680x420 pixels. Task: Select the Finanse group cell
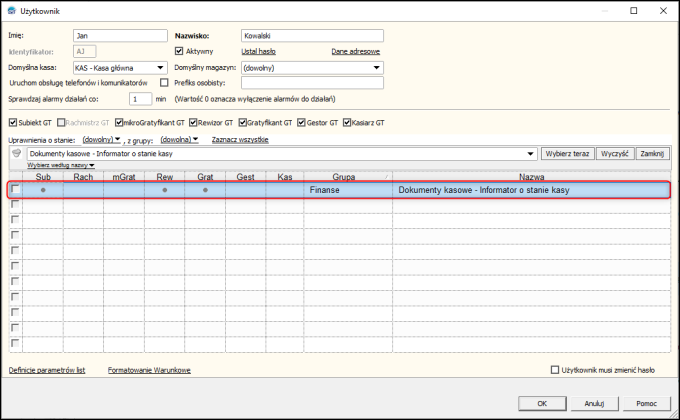coord(348,190)
